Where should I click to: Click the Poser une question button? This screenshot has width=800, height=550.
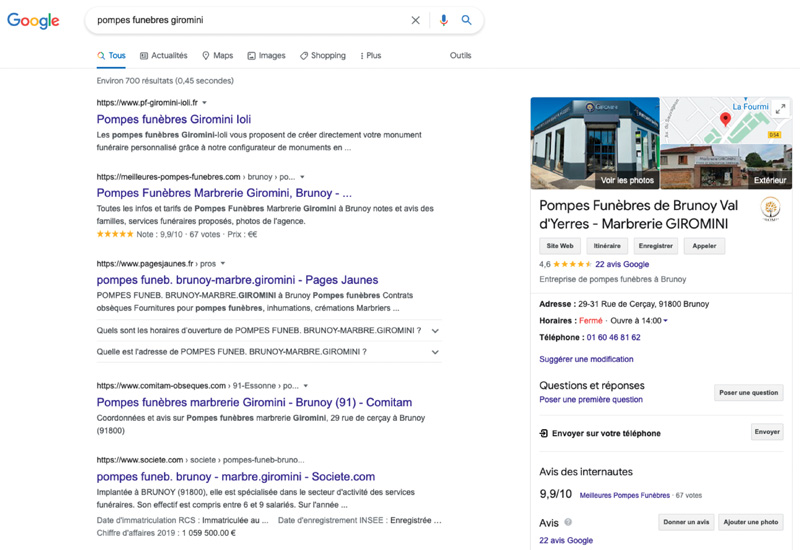[748, 393]
